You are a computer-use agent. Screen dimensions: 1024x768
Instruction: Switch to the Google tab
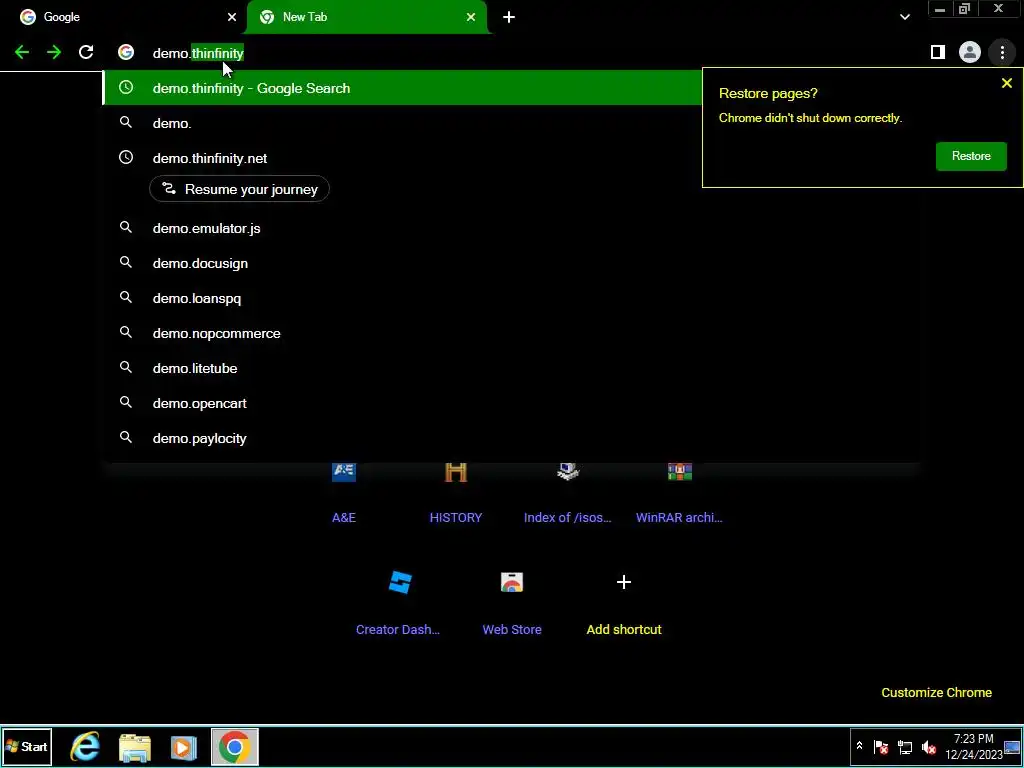click(x=123, y=17)
